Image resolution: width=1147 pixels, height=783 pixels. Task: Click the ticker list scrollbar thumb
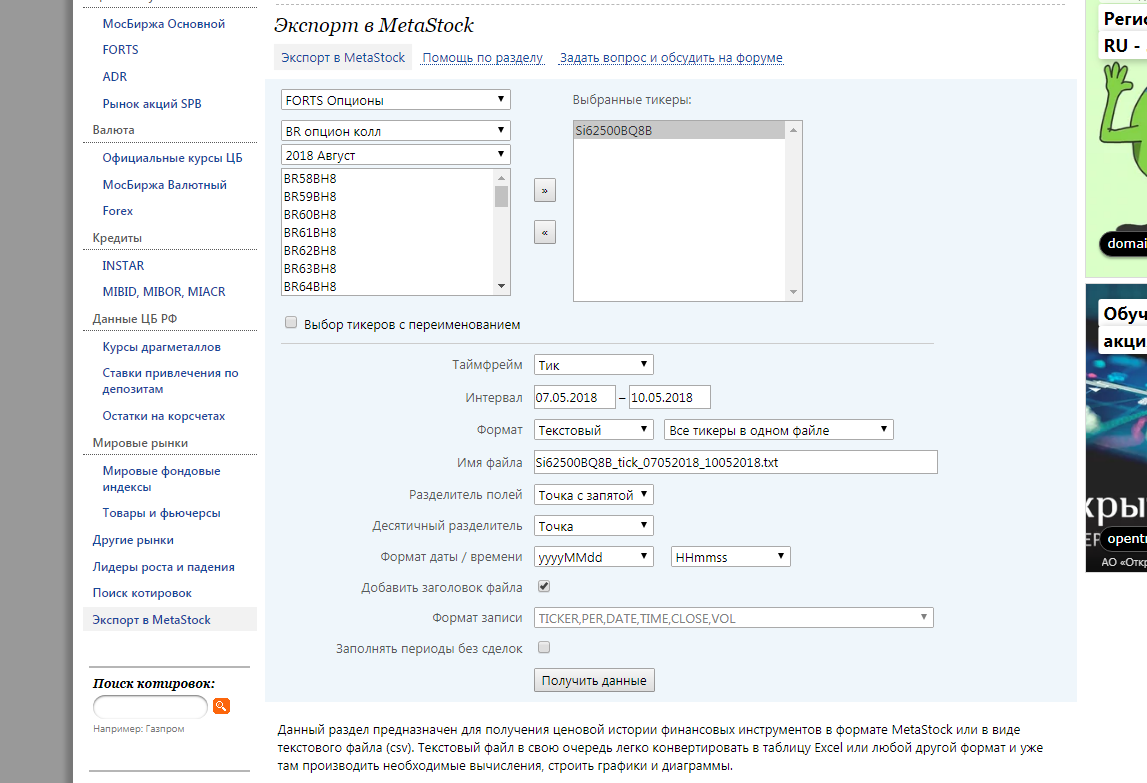coord(501,197)
